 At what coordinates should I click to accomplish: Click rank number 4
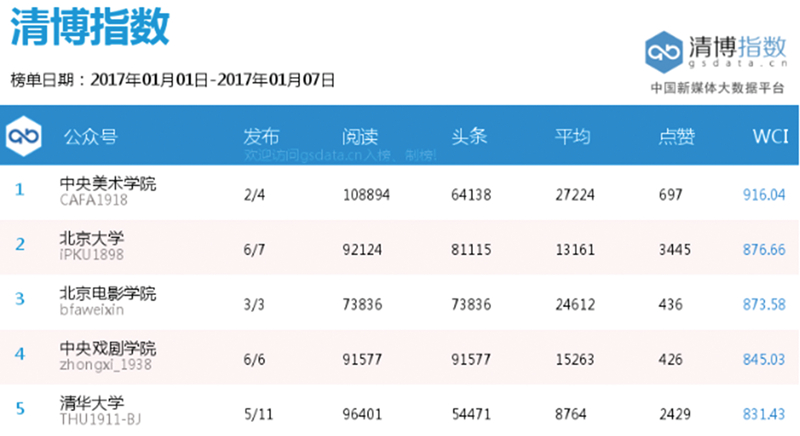pyautogui.click(x=19, y=354)
